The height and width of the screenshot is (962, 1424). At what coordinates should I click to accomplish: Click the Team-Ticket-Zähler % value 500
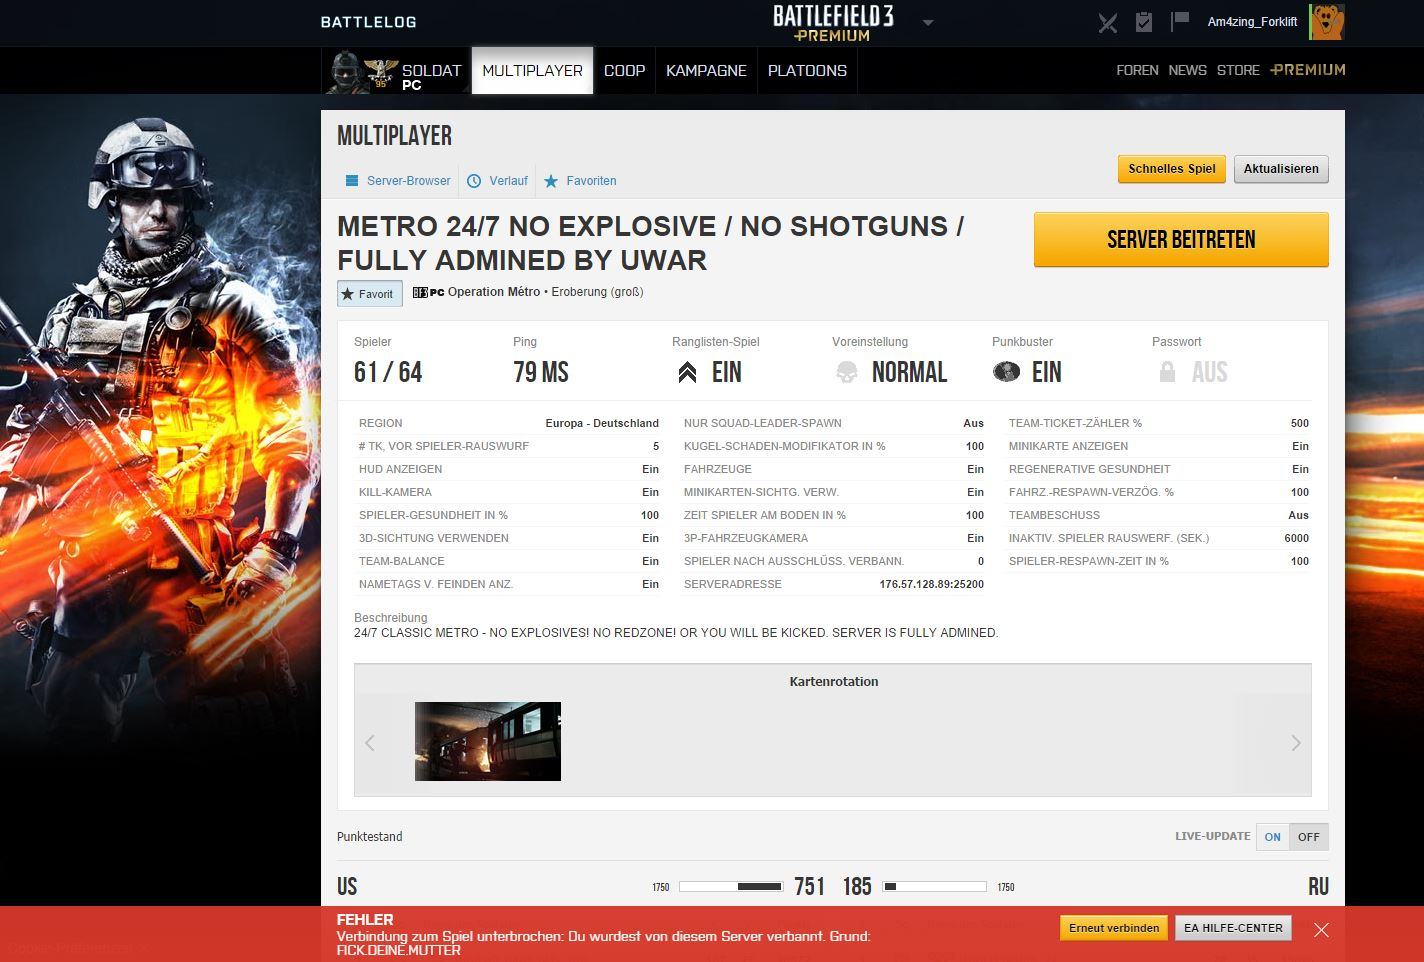tap(1299, 424)
